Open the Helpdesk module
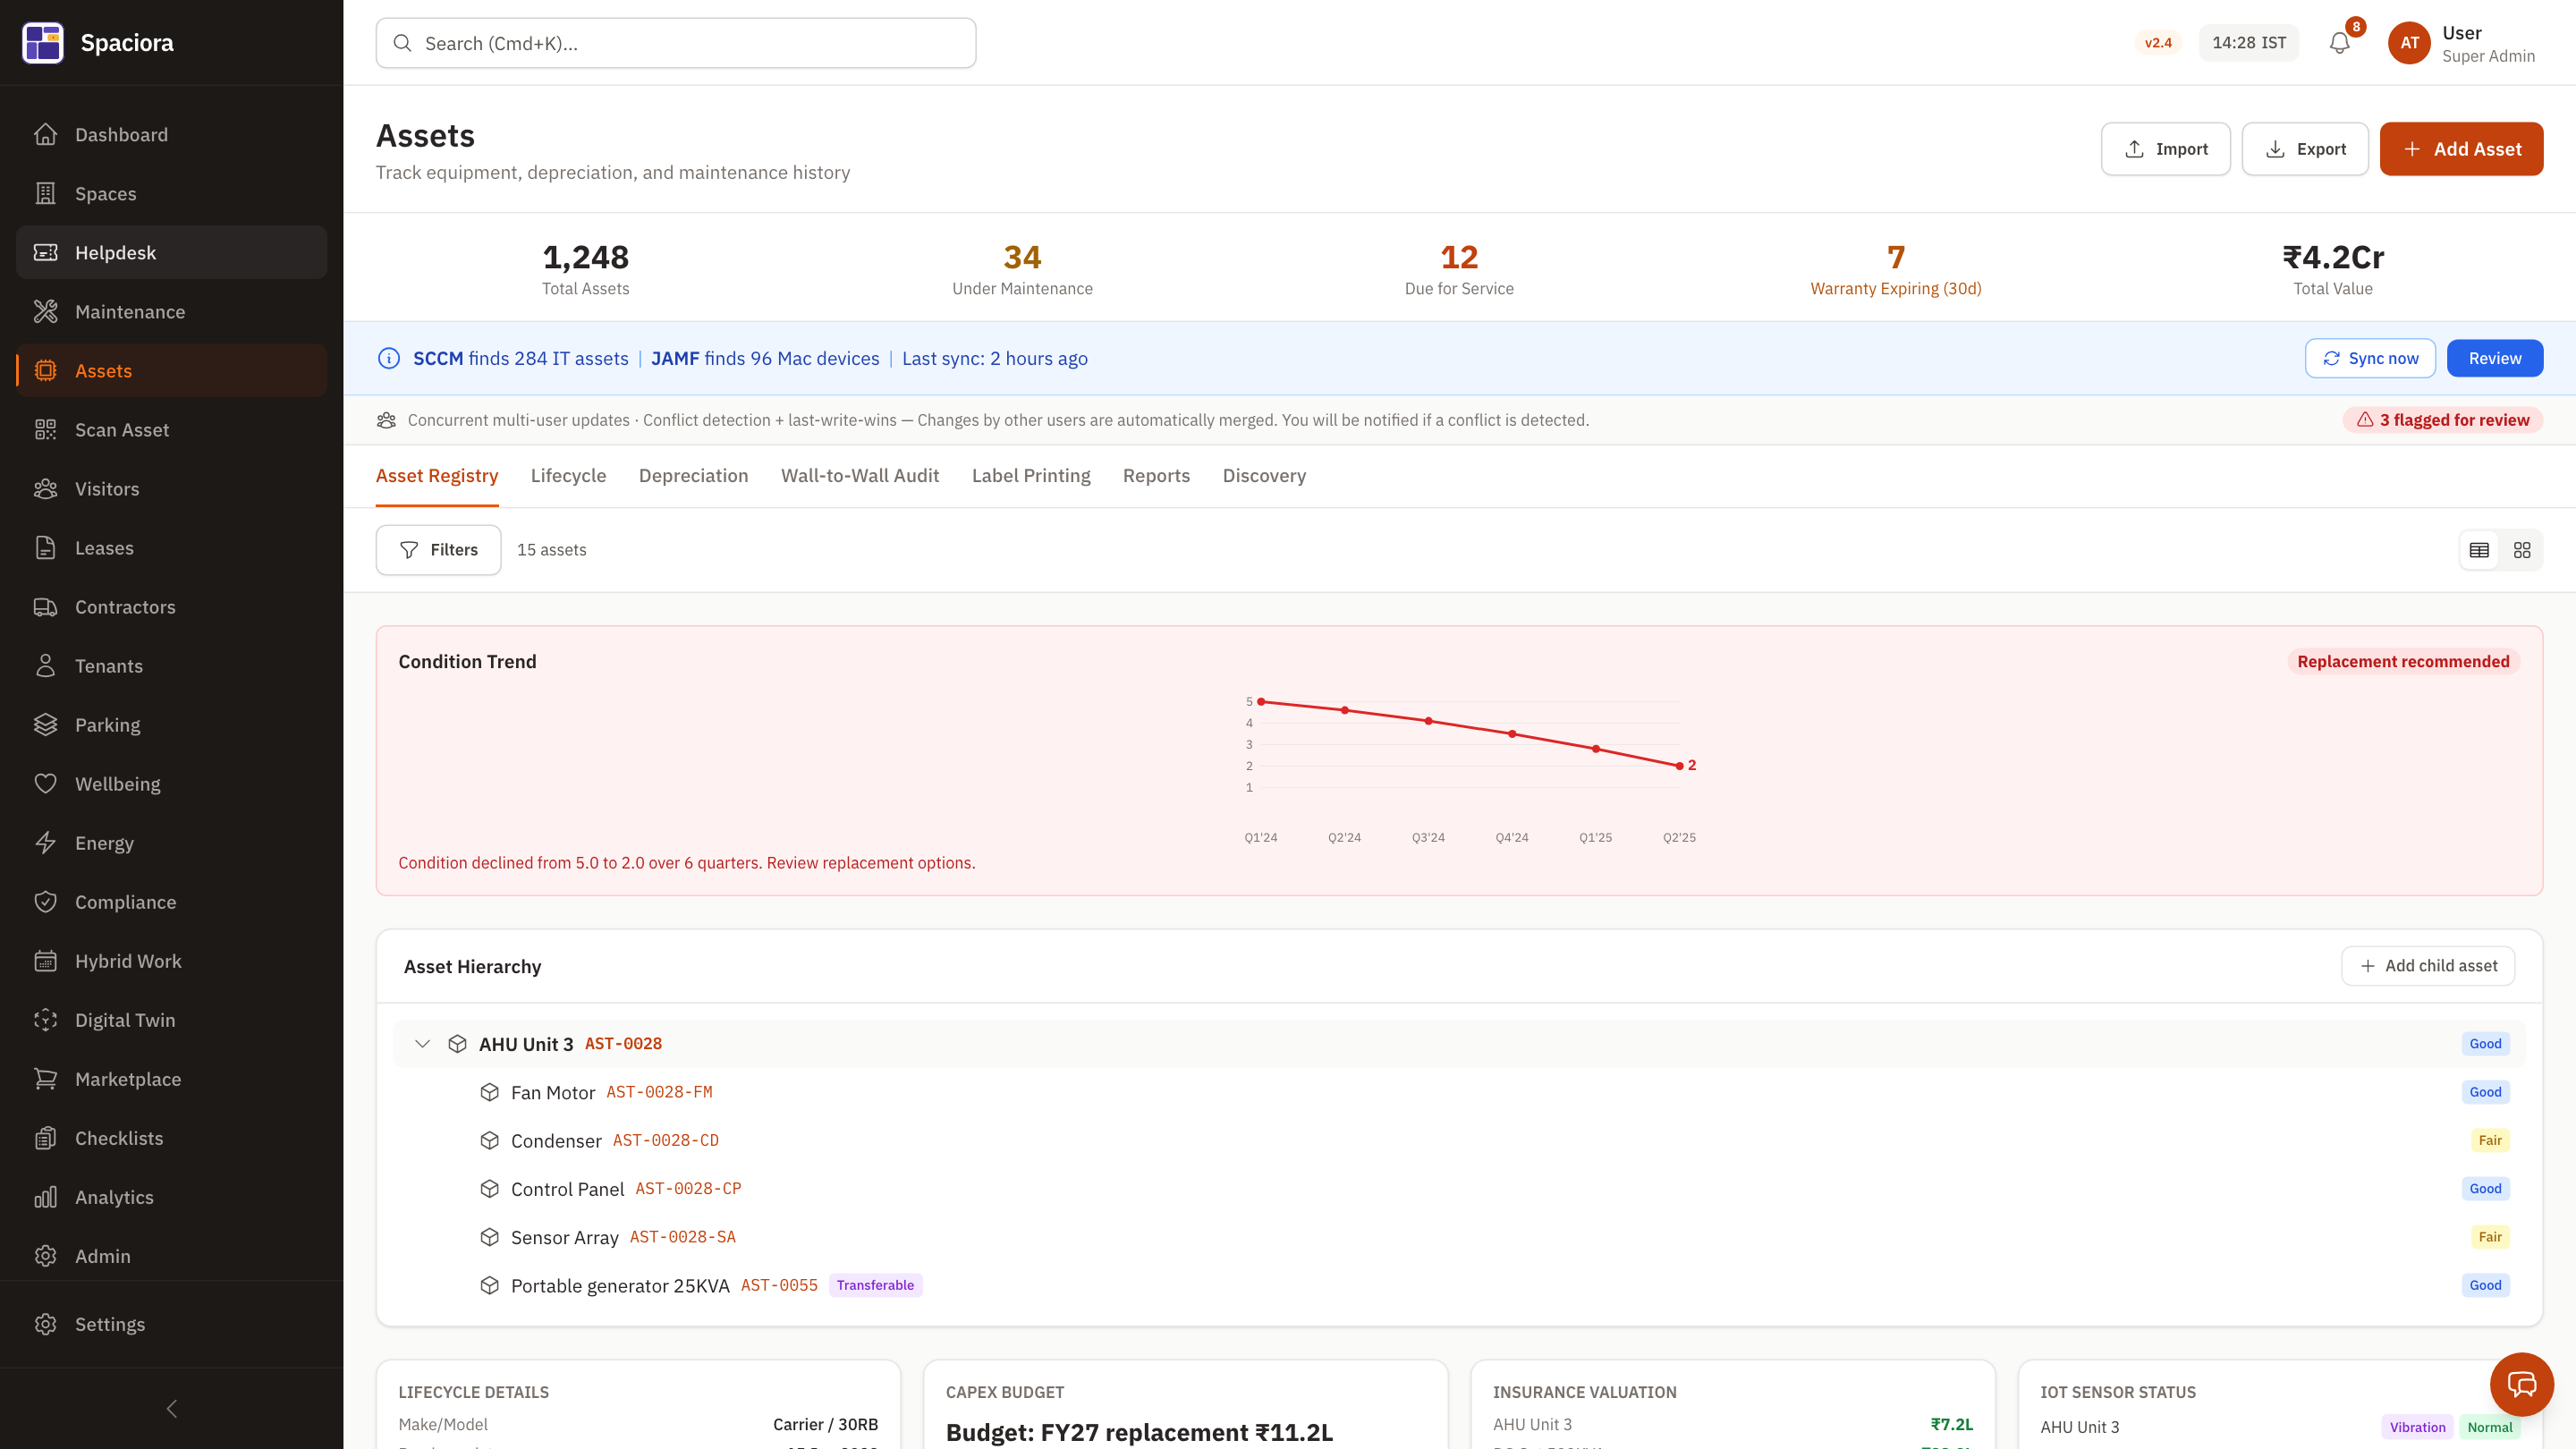 171,252
